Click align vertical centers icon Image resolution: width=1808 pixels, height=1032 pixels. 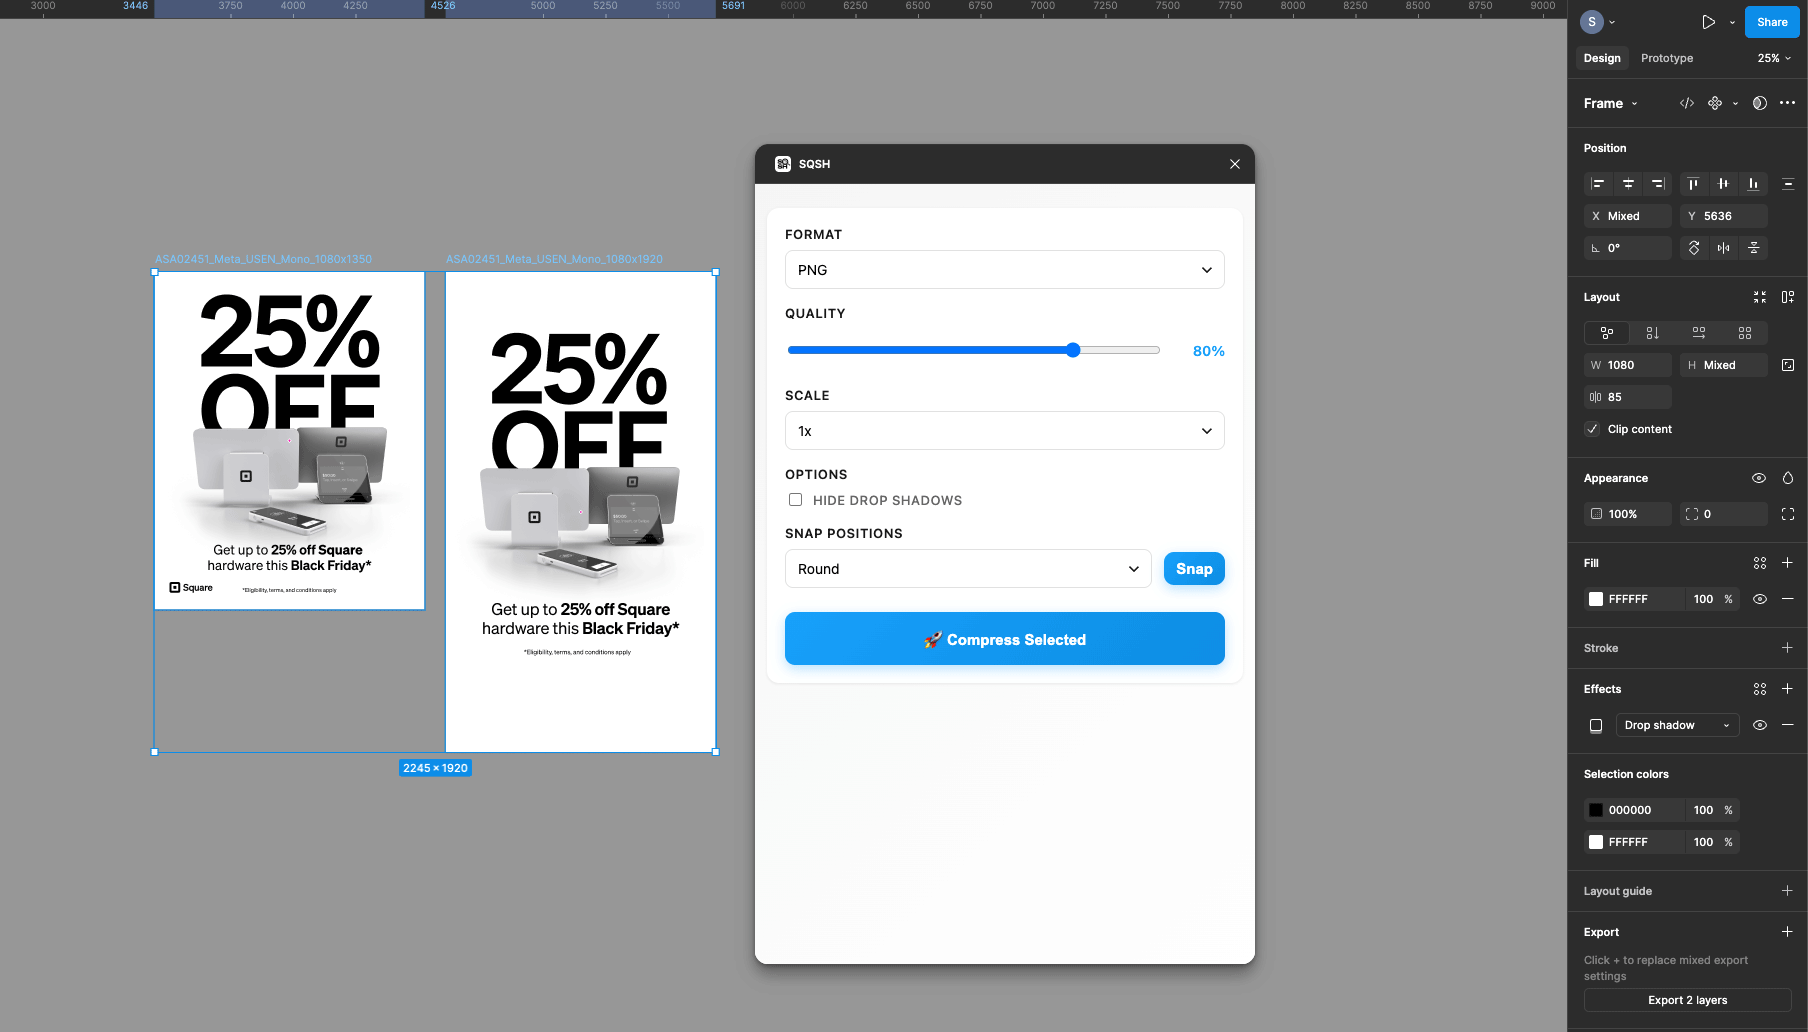click(x=1723, y=184)
